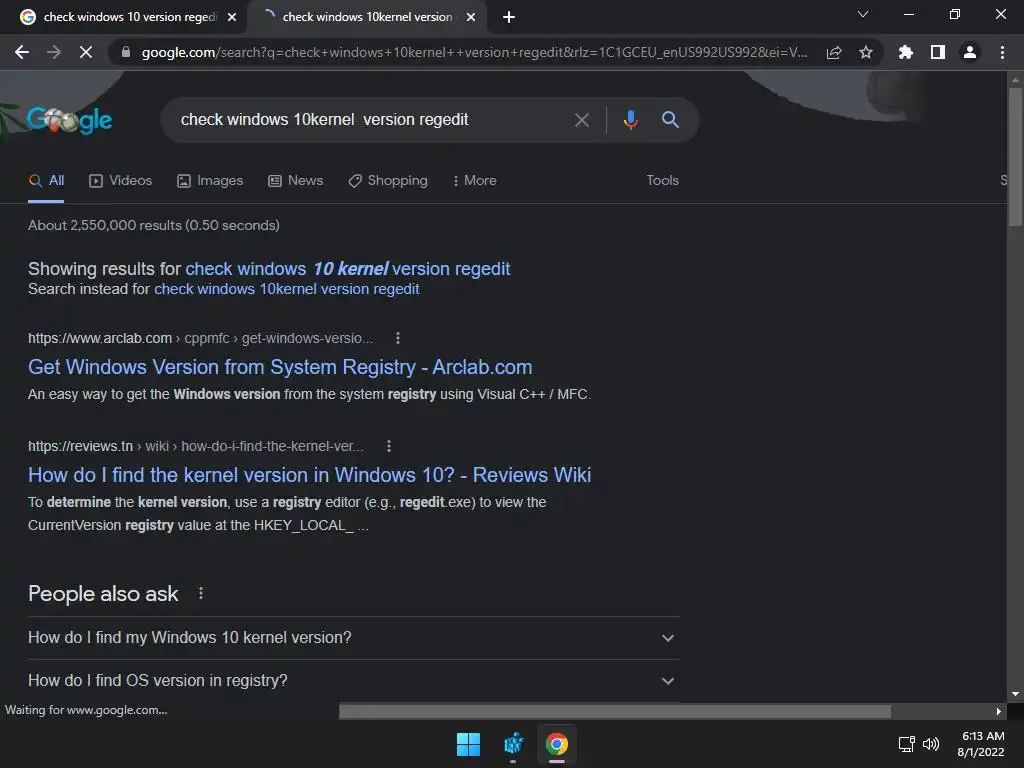
Task: Click the Google doodle logo
Action: click(70, 120)
